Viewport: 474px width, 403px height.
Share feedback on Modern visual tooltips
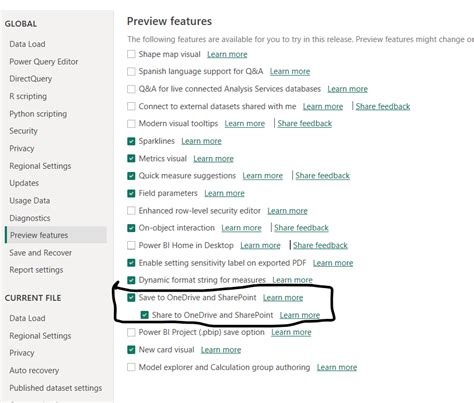point(305,124)
